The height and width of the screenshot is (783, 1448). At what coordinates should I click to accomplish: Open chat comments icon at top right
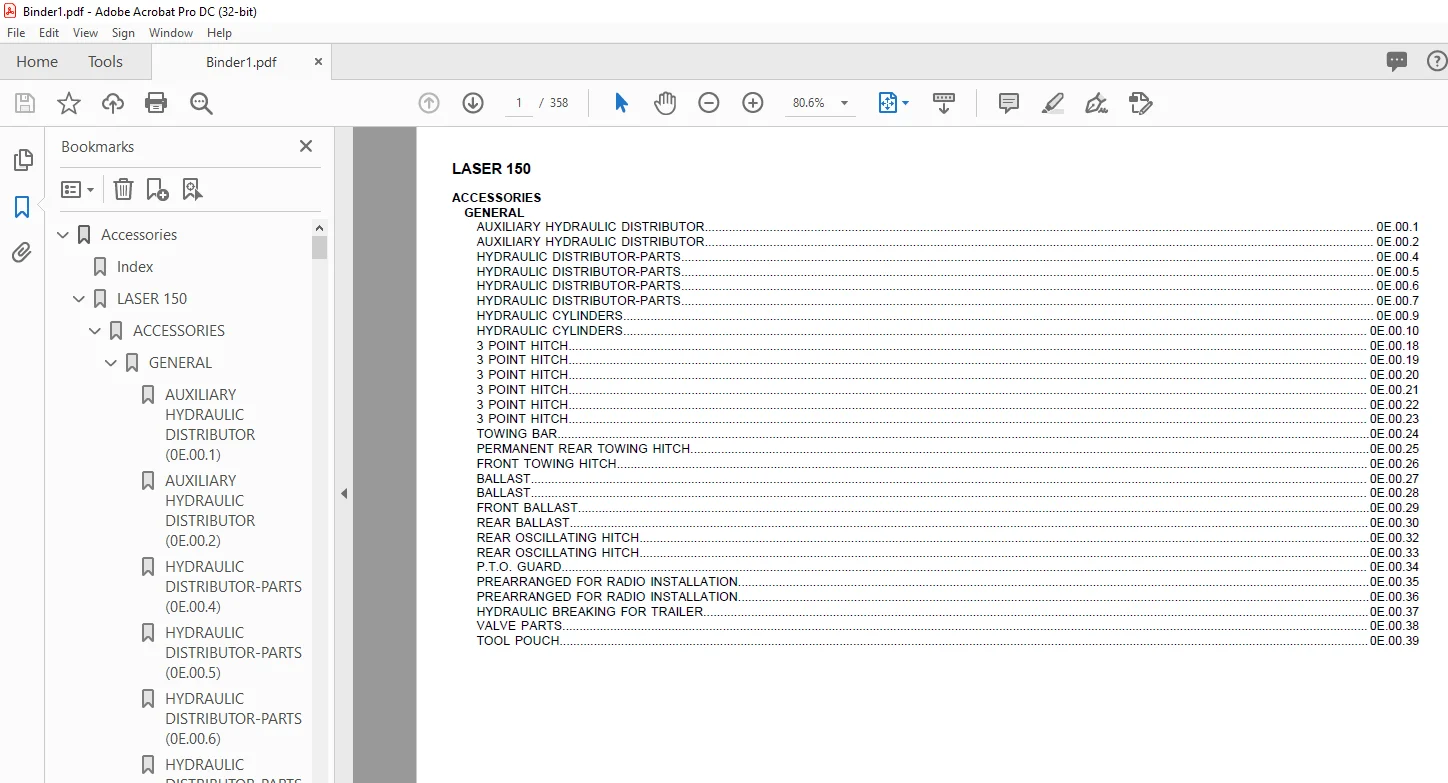click(1397, 62)
